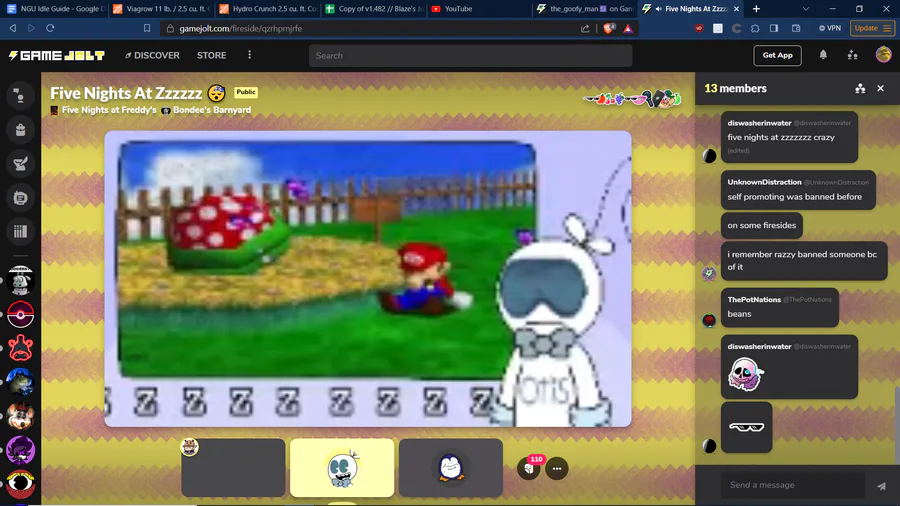
Task: Open UnknownDistraction's profile name
Action: tap(764, 182)
